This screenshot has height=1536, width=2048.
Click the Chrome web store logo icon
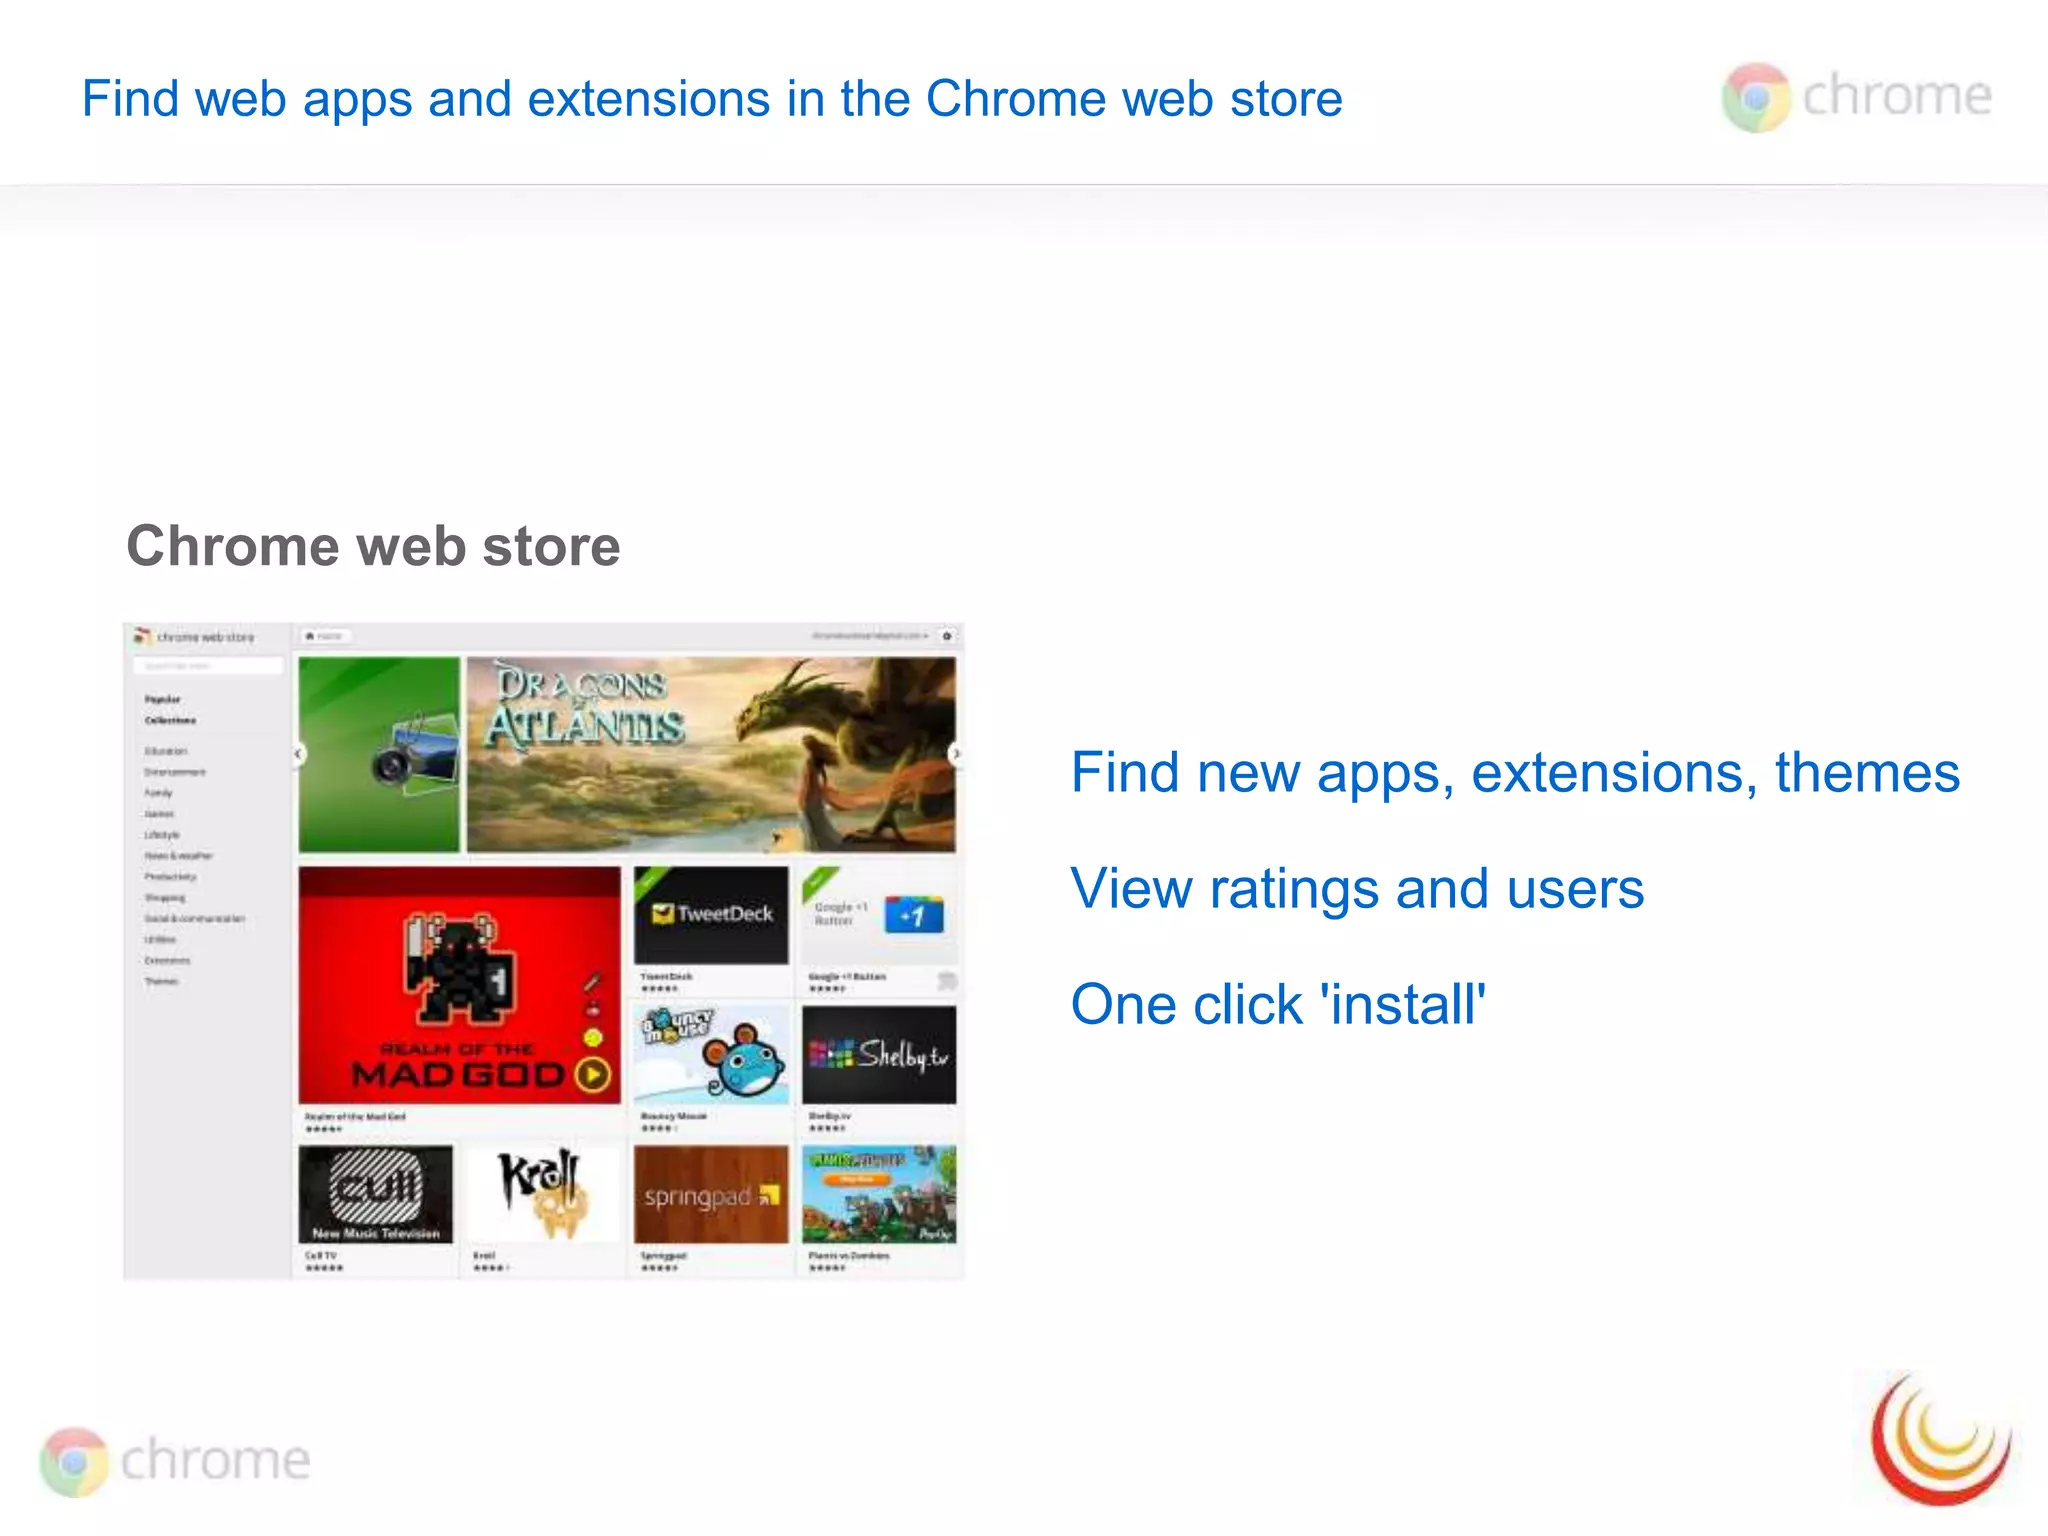[x=142, y=636]
